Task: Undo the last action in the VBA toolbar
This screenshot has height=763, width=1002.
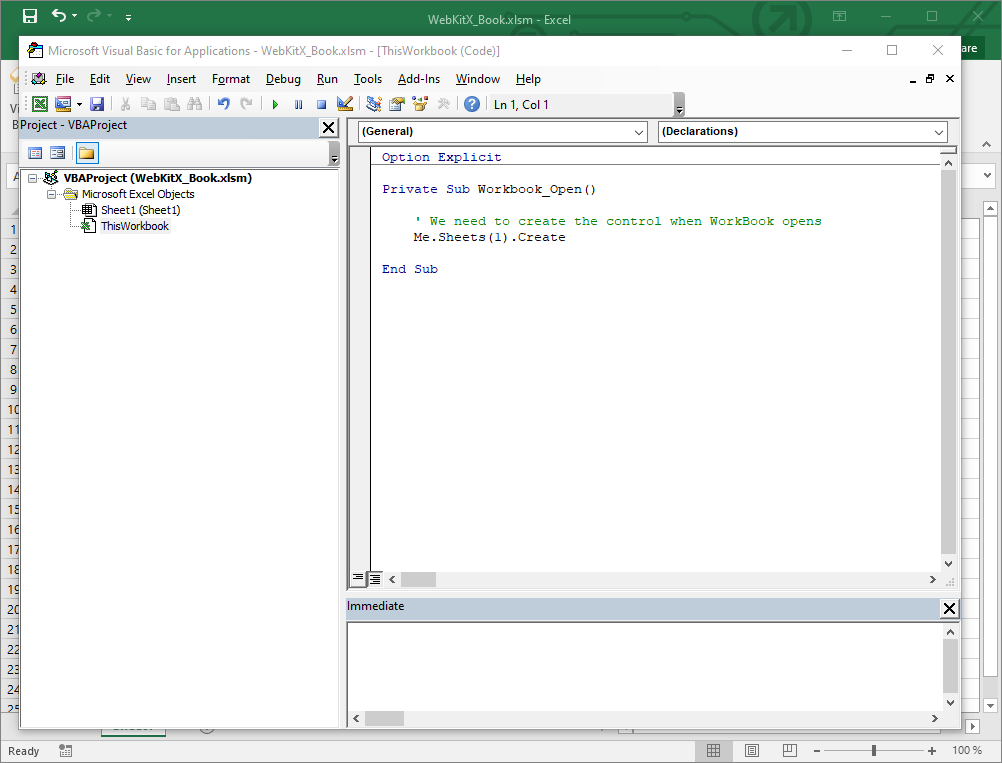Action: coord(224,104)
